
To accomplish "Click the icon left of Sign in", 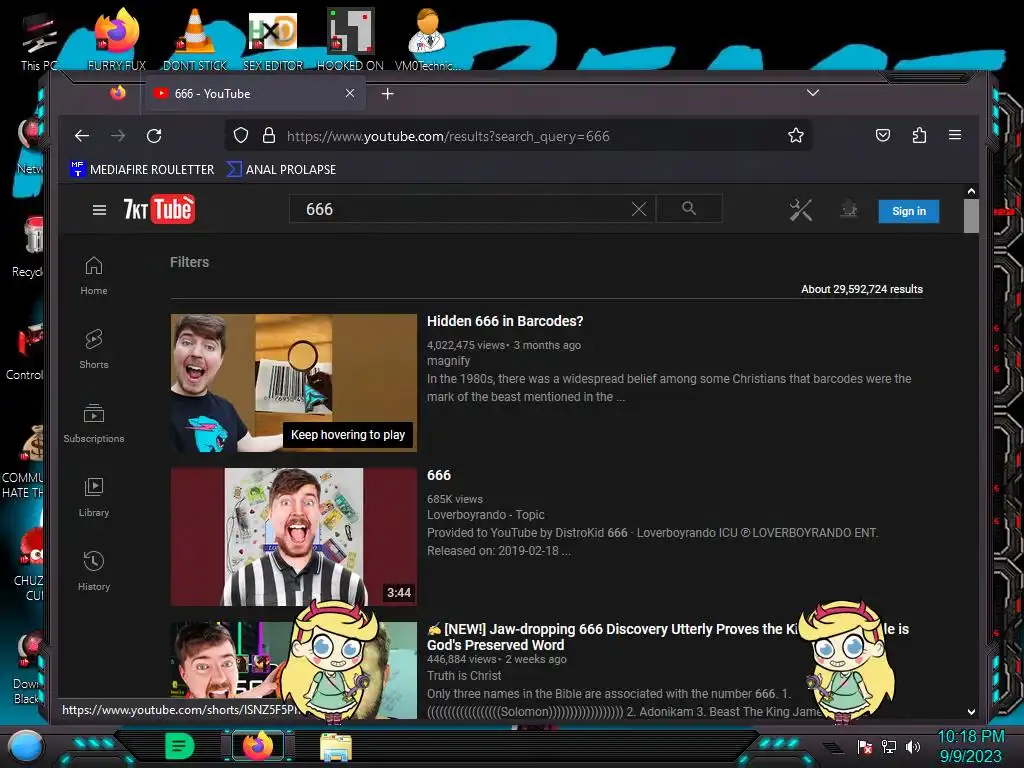I will 848,210.
